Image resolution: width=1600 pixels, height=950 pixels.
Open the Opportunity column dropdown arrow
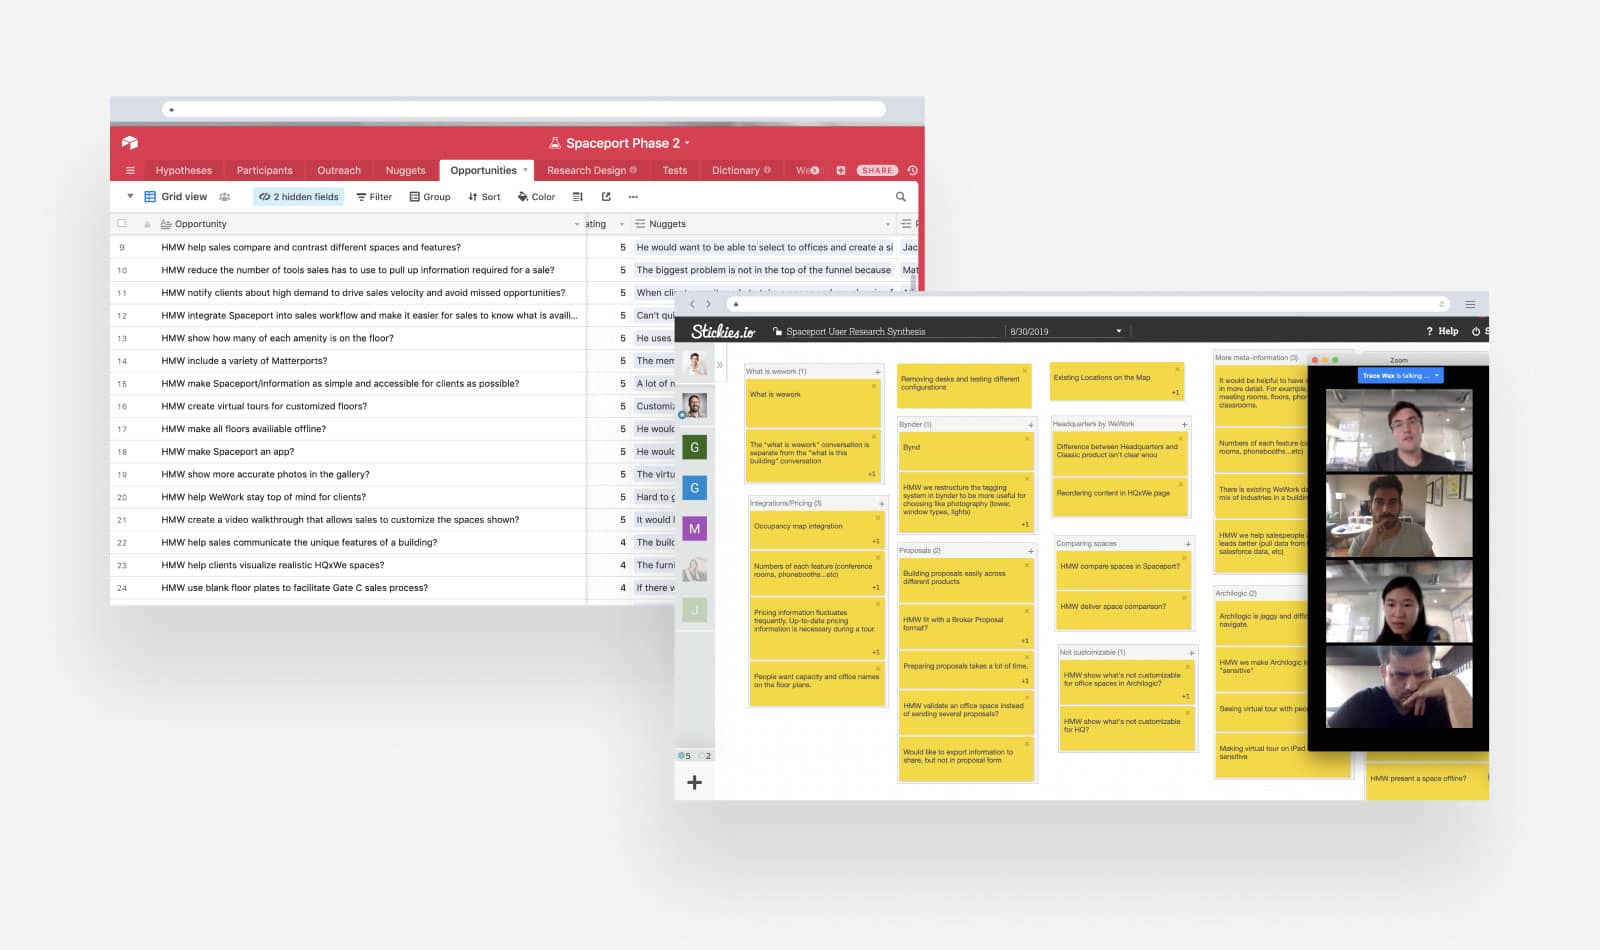pos(577,224)
